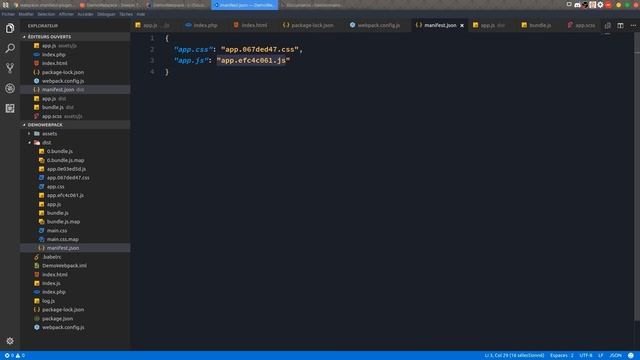This screenshot has width=640, height=360.
Task: Open the Fichier menu
Action: point(8,14)
